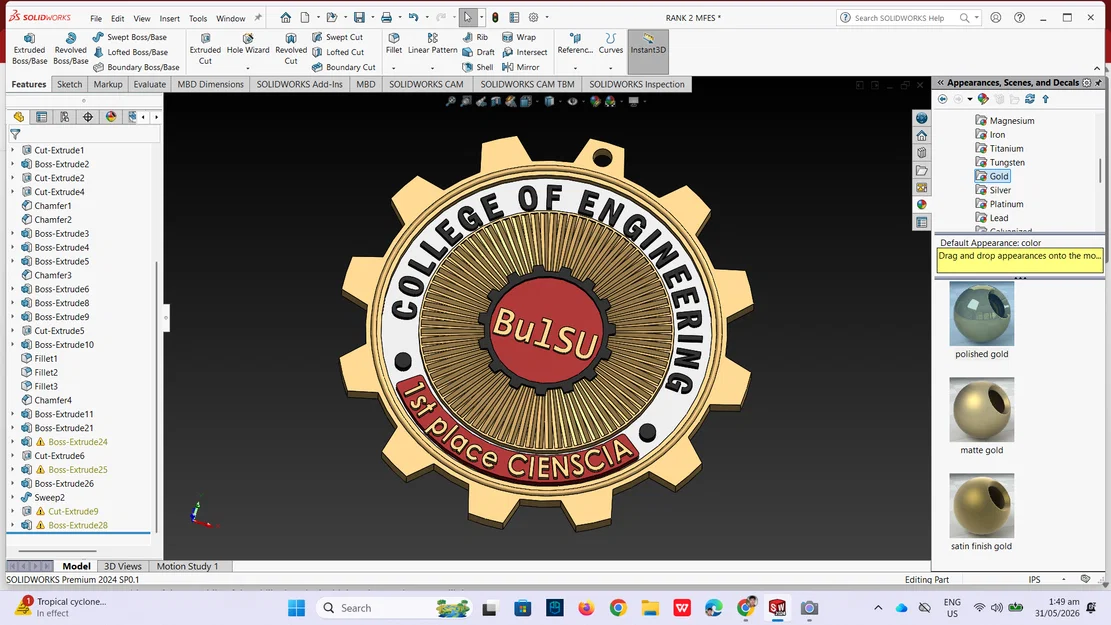1111x625 pixels.
Task: Toggle the Instant3D button
Action: tap(648, 50)
